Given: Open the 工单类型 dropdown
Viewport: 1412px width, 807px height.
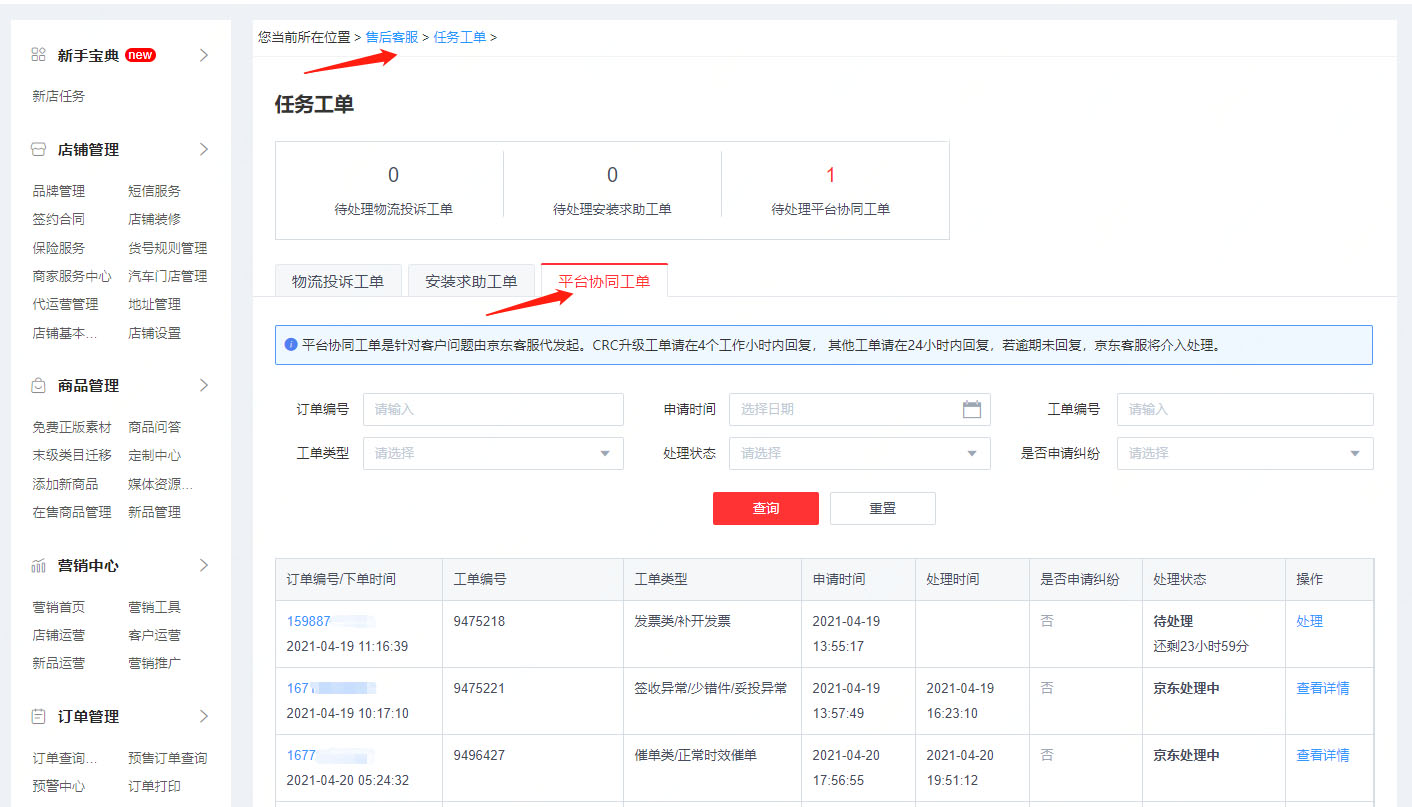Looking at the screenshot, I should coord(493,453).
